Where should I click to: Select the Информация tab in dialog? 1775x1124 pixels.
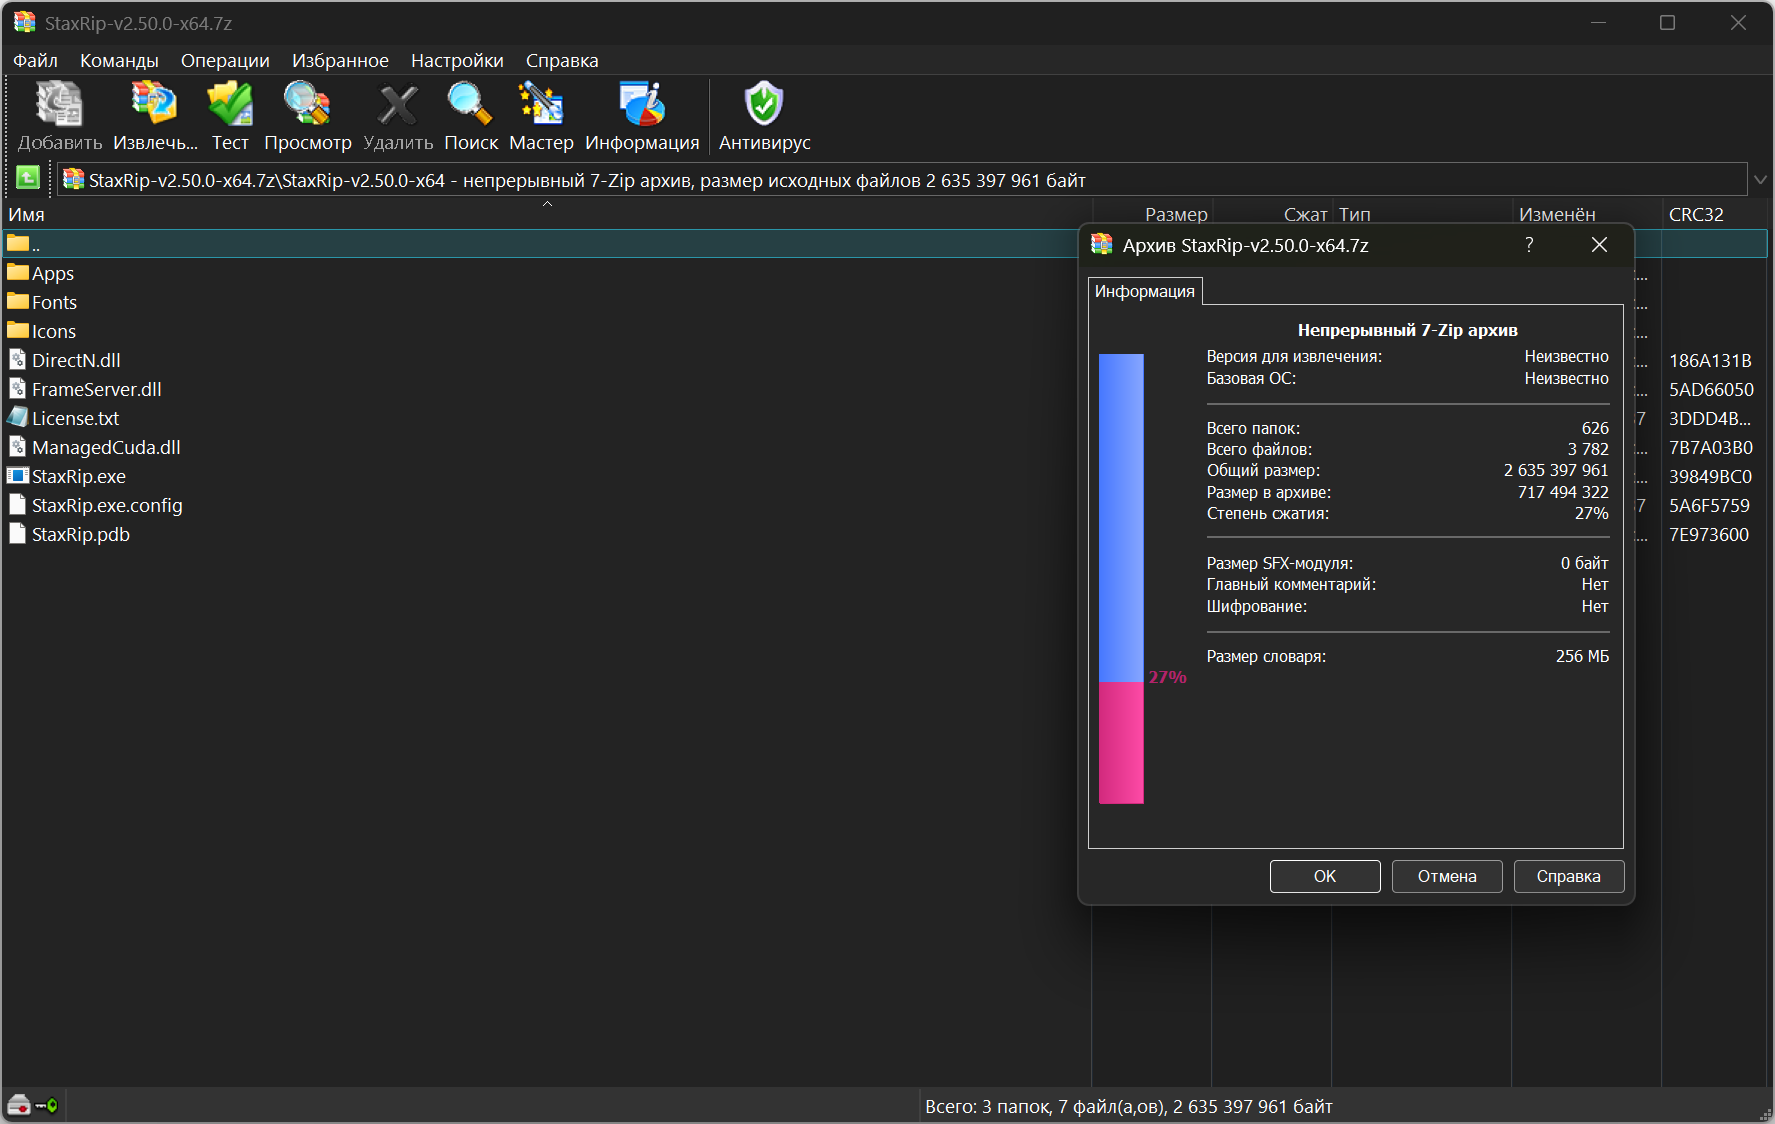pos(1145,291)
